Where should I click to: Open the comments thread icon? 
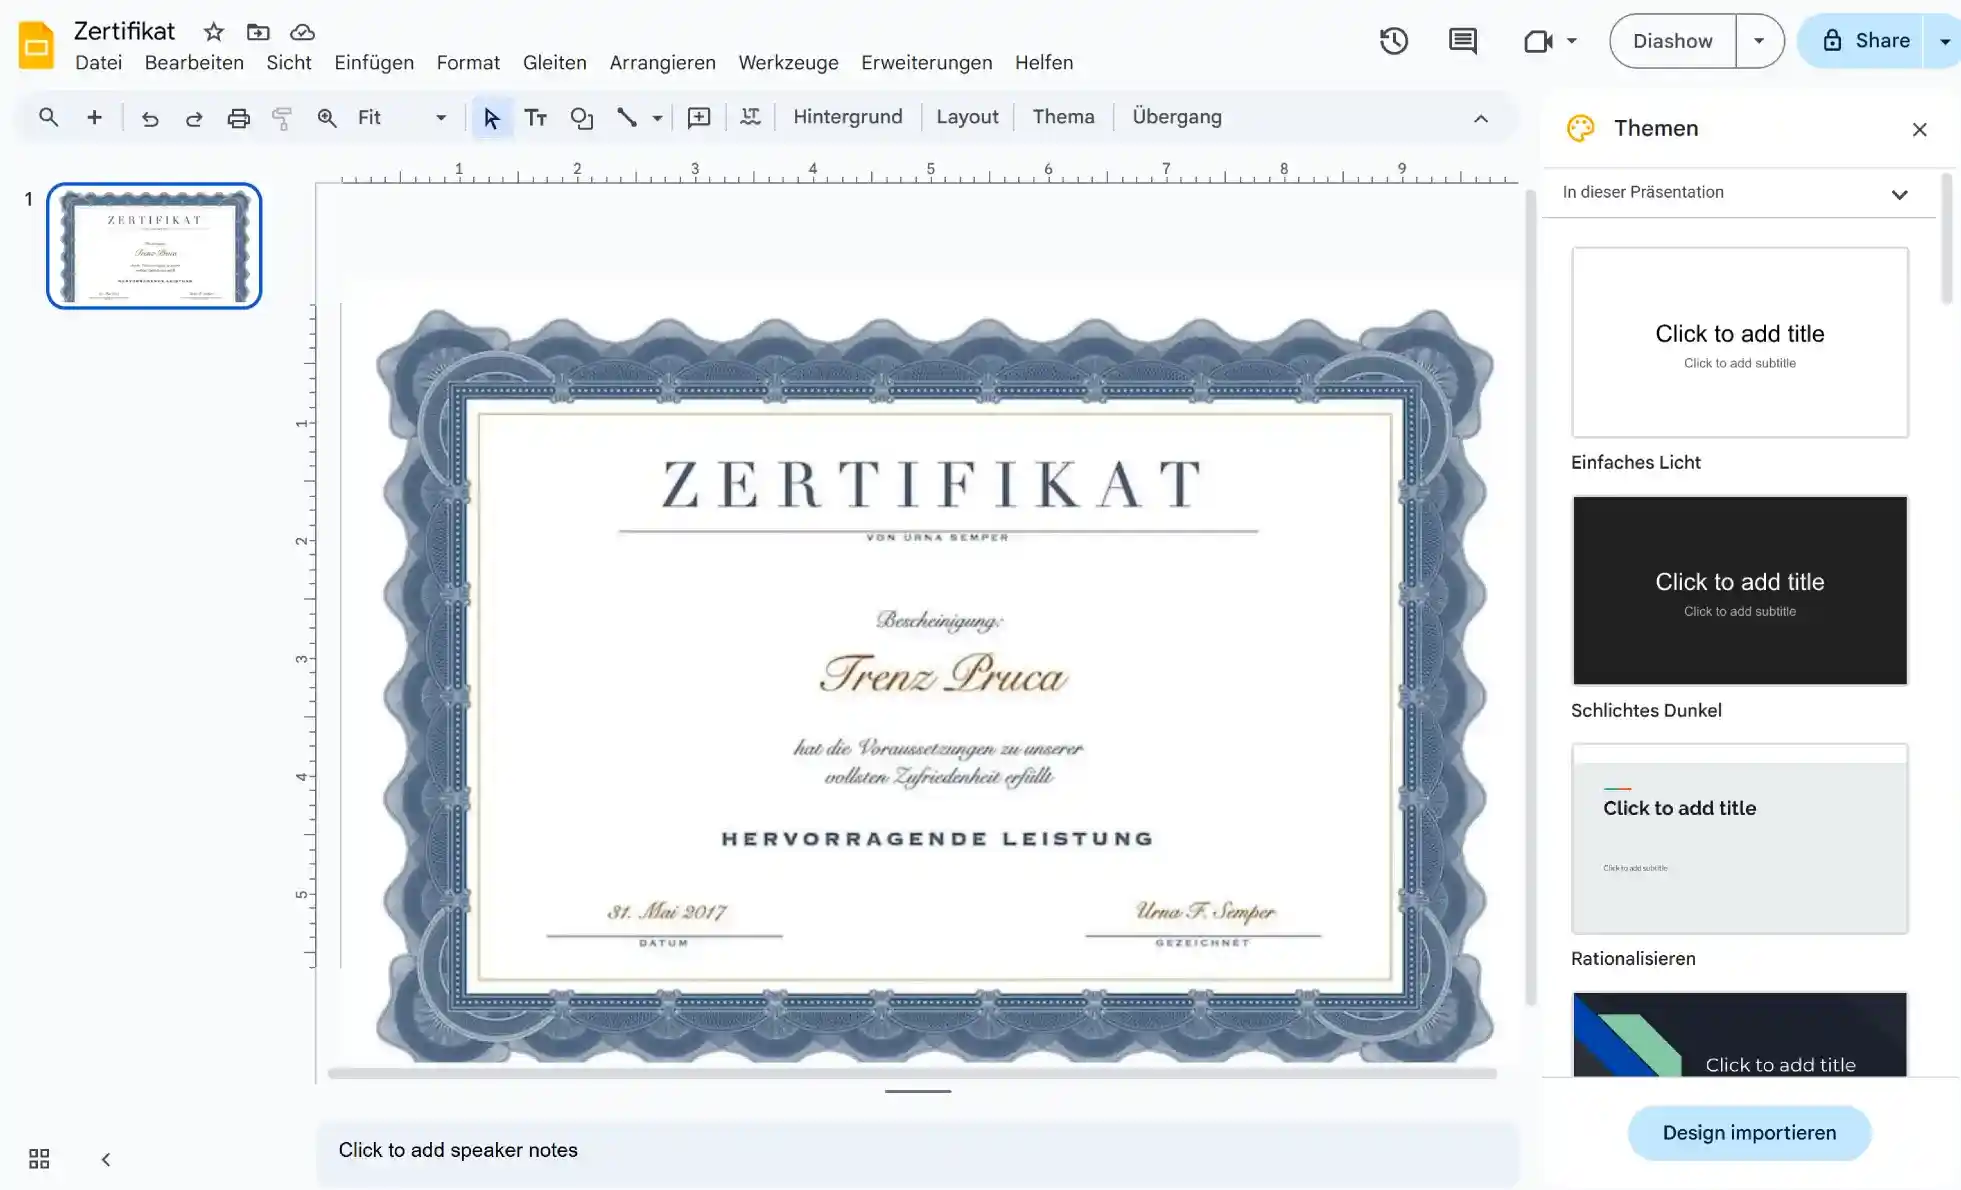(1462, 41)
